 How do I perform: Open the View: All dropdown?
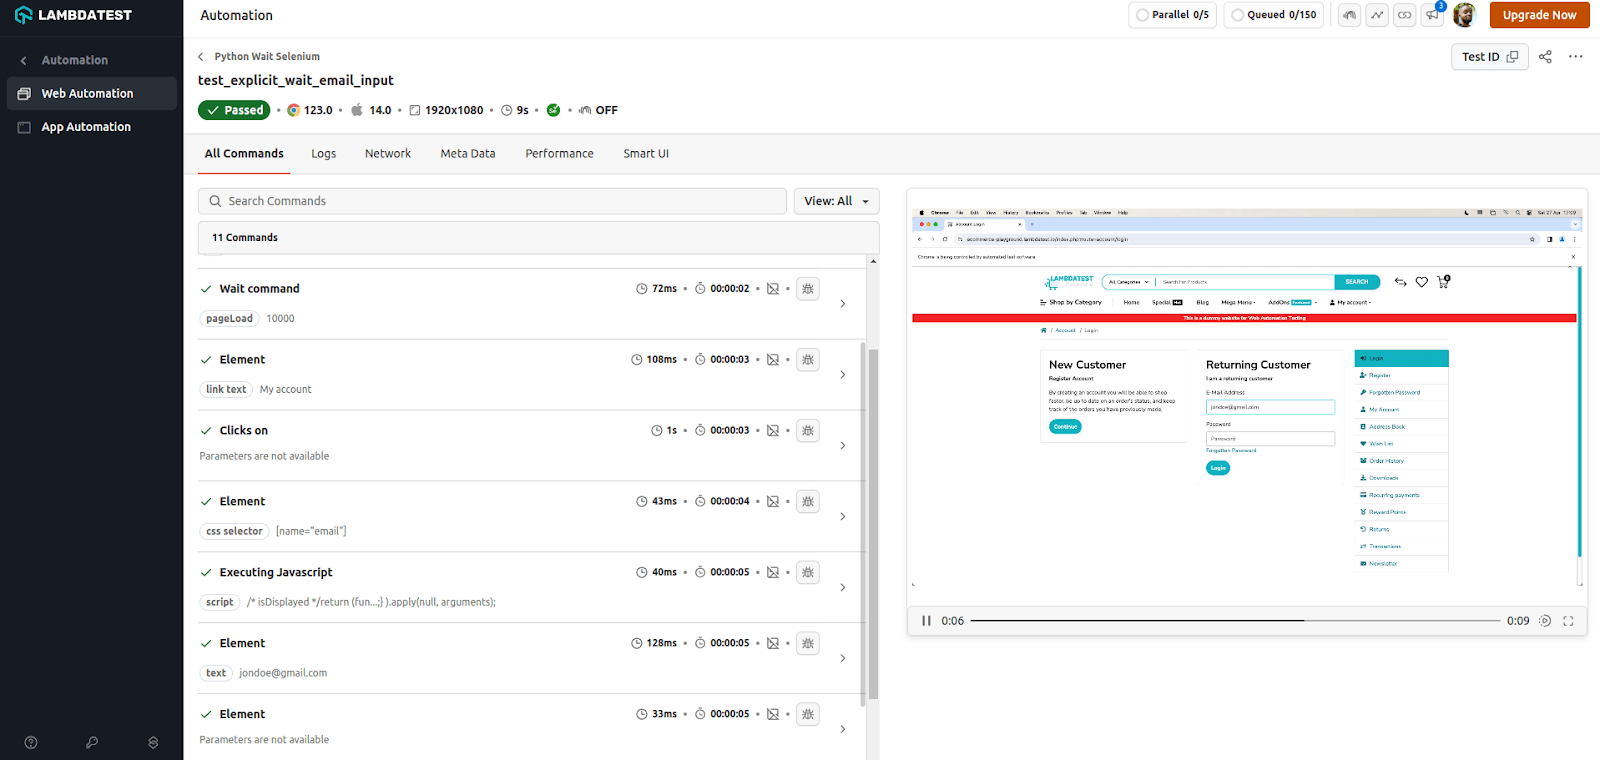(x=837, y=201)
